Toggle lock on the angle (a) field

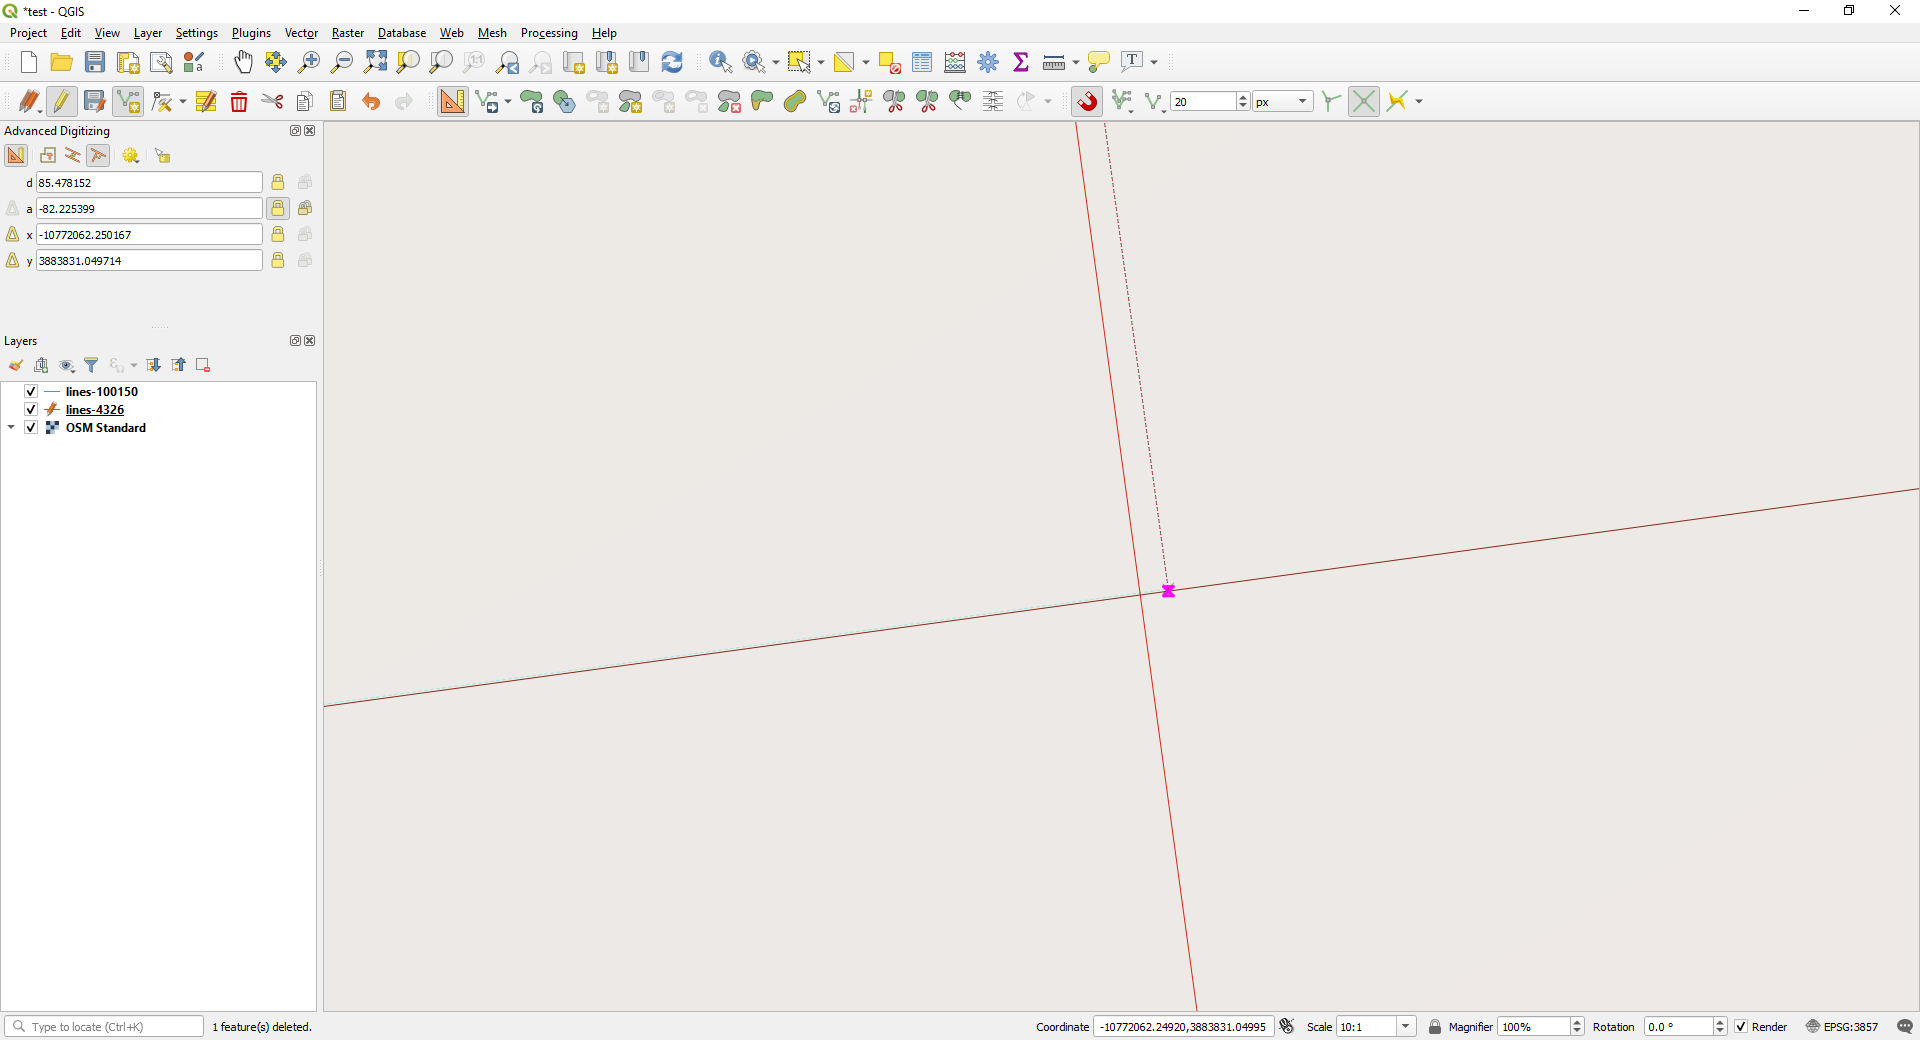[x=278, y=208]
